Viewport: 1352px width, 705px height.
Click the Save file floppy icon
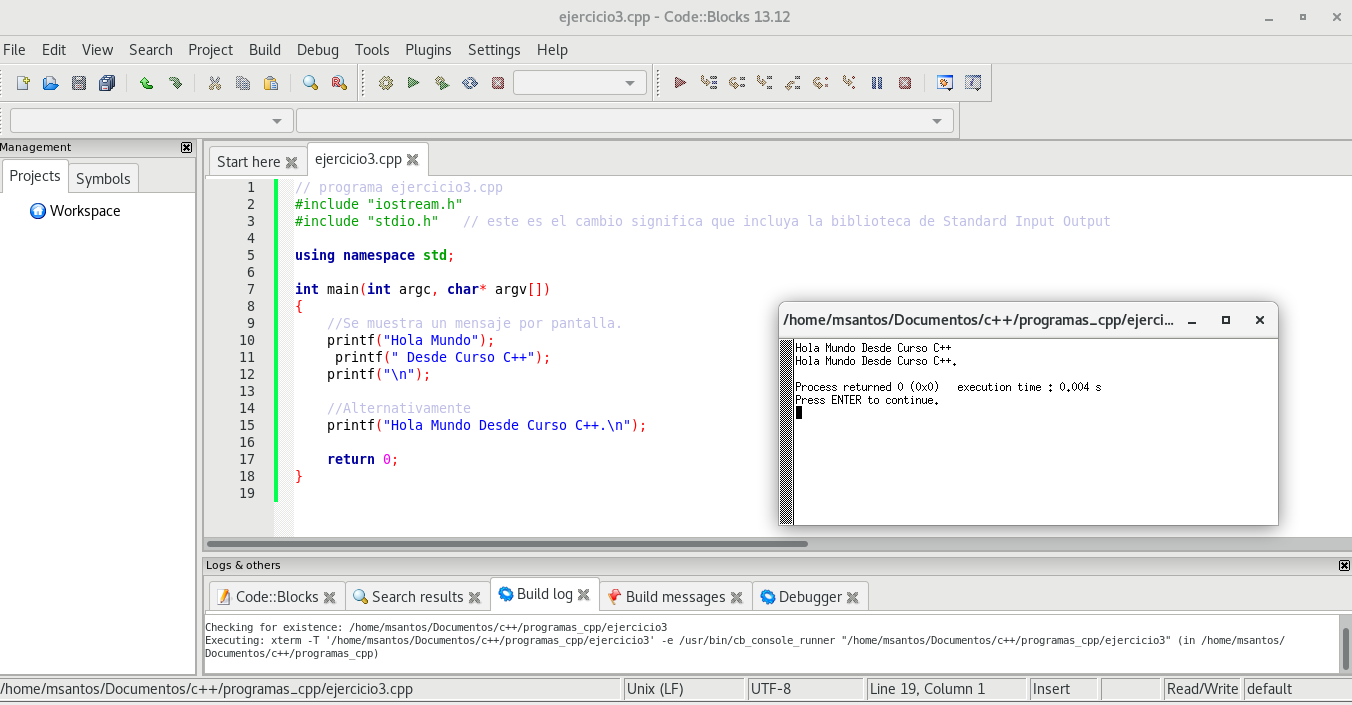[78, 83]
